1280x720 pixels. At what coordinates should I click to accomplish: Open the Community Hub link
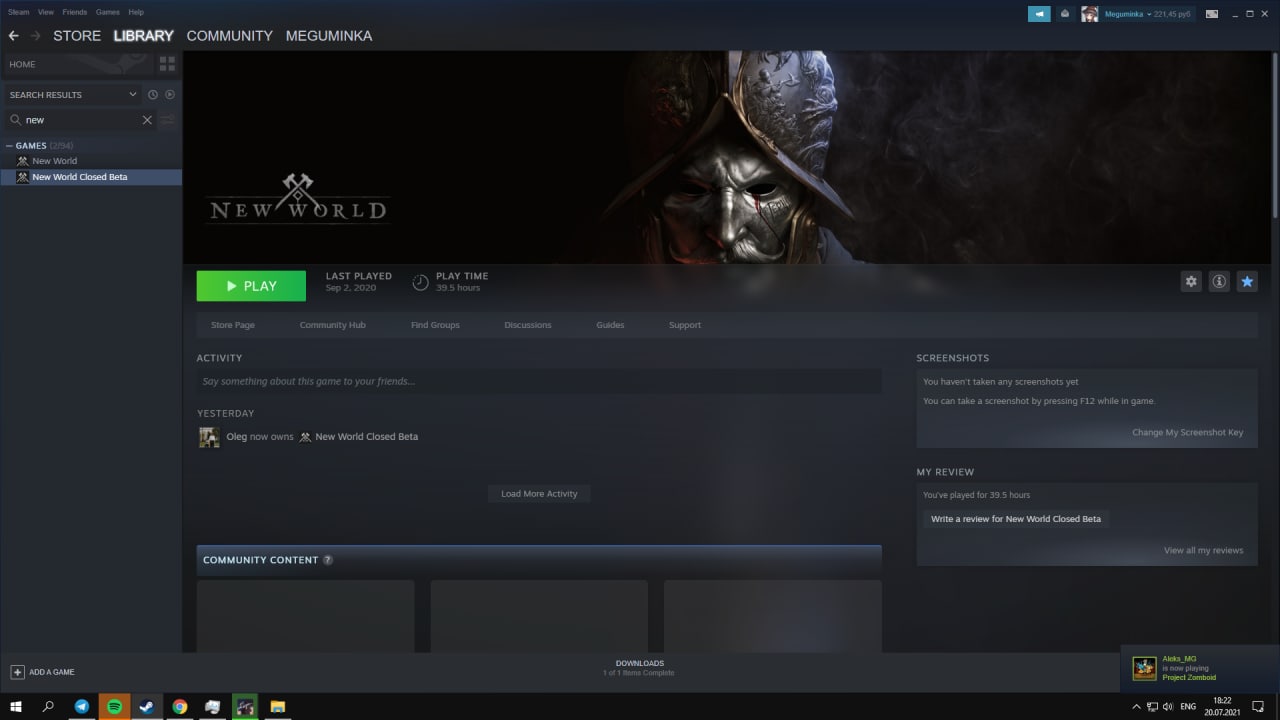(x=333, y=325)
